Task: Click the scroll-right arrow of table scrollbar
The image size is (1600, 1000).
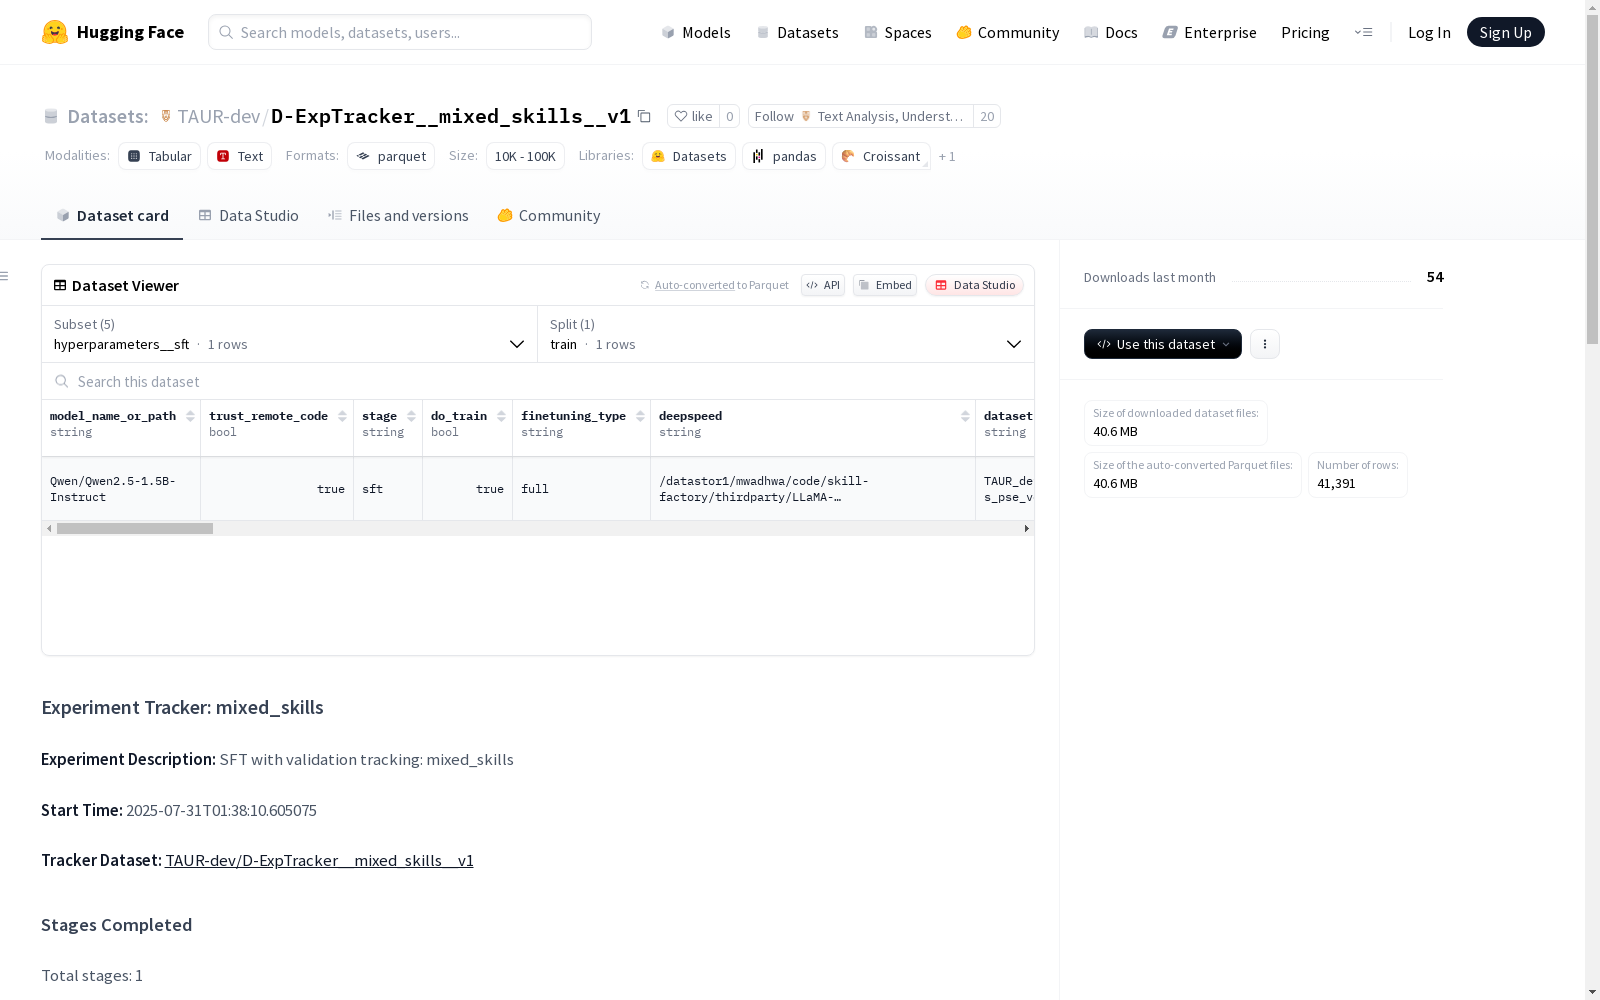Action: coord(1026,528)
